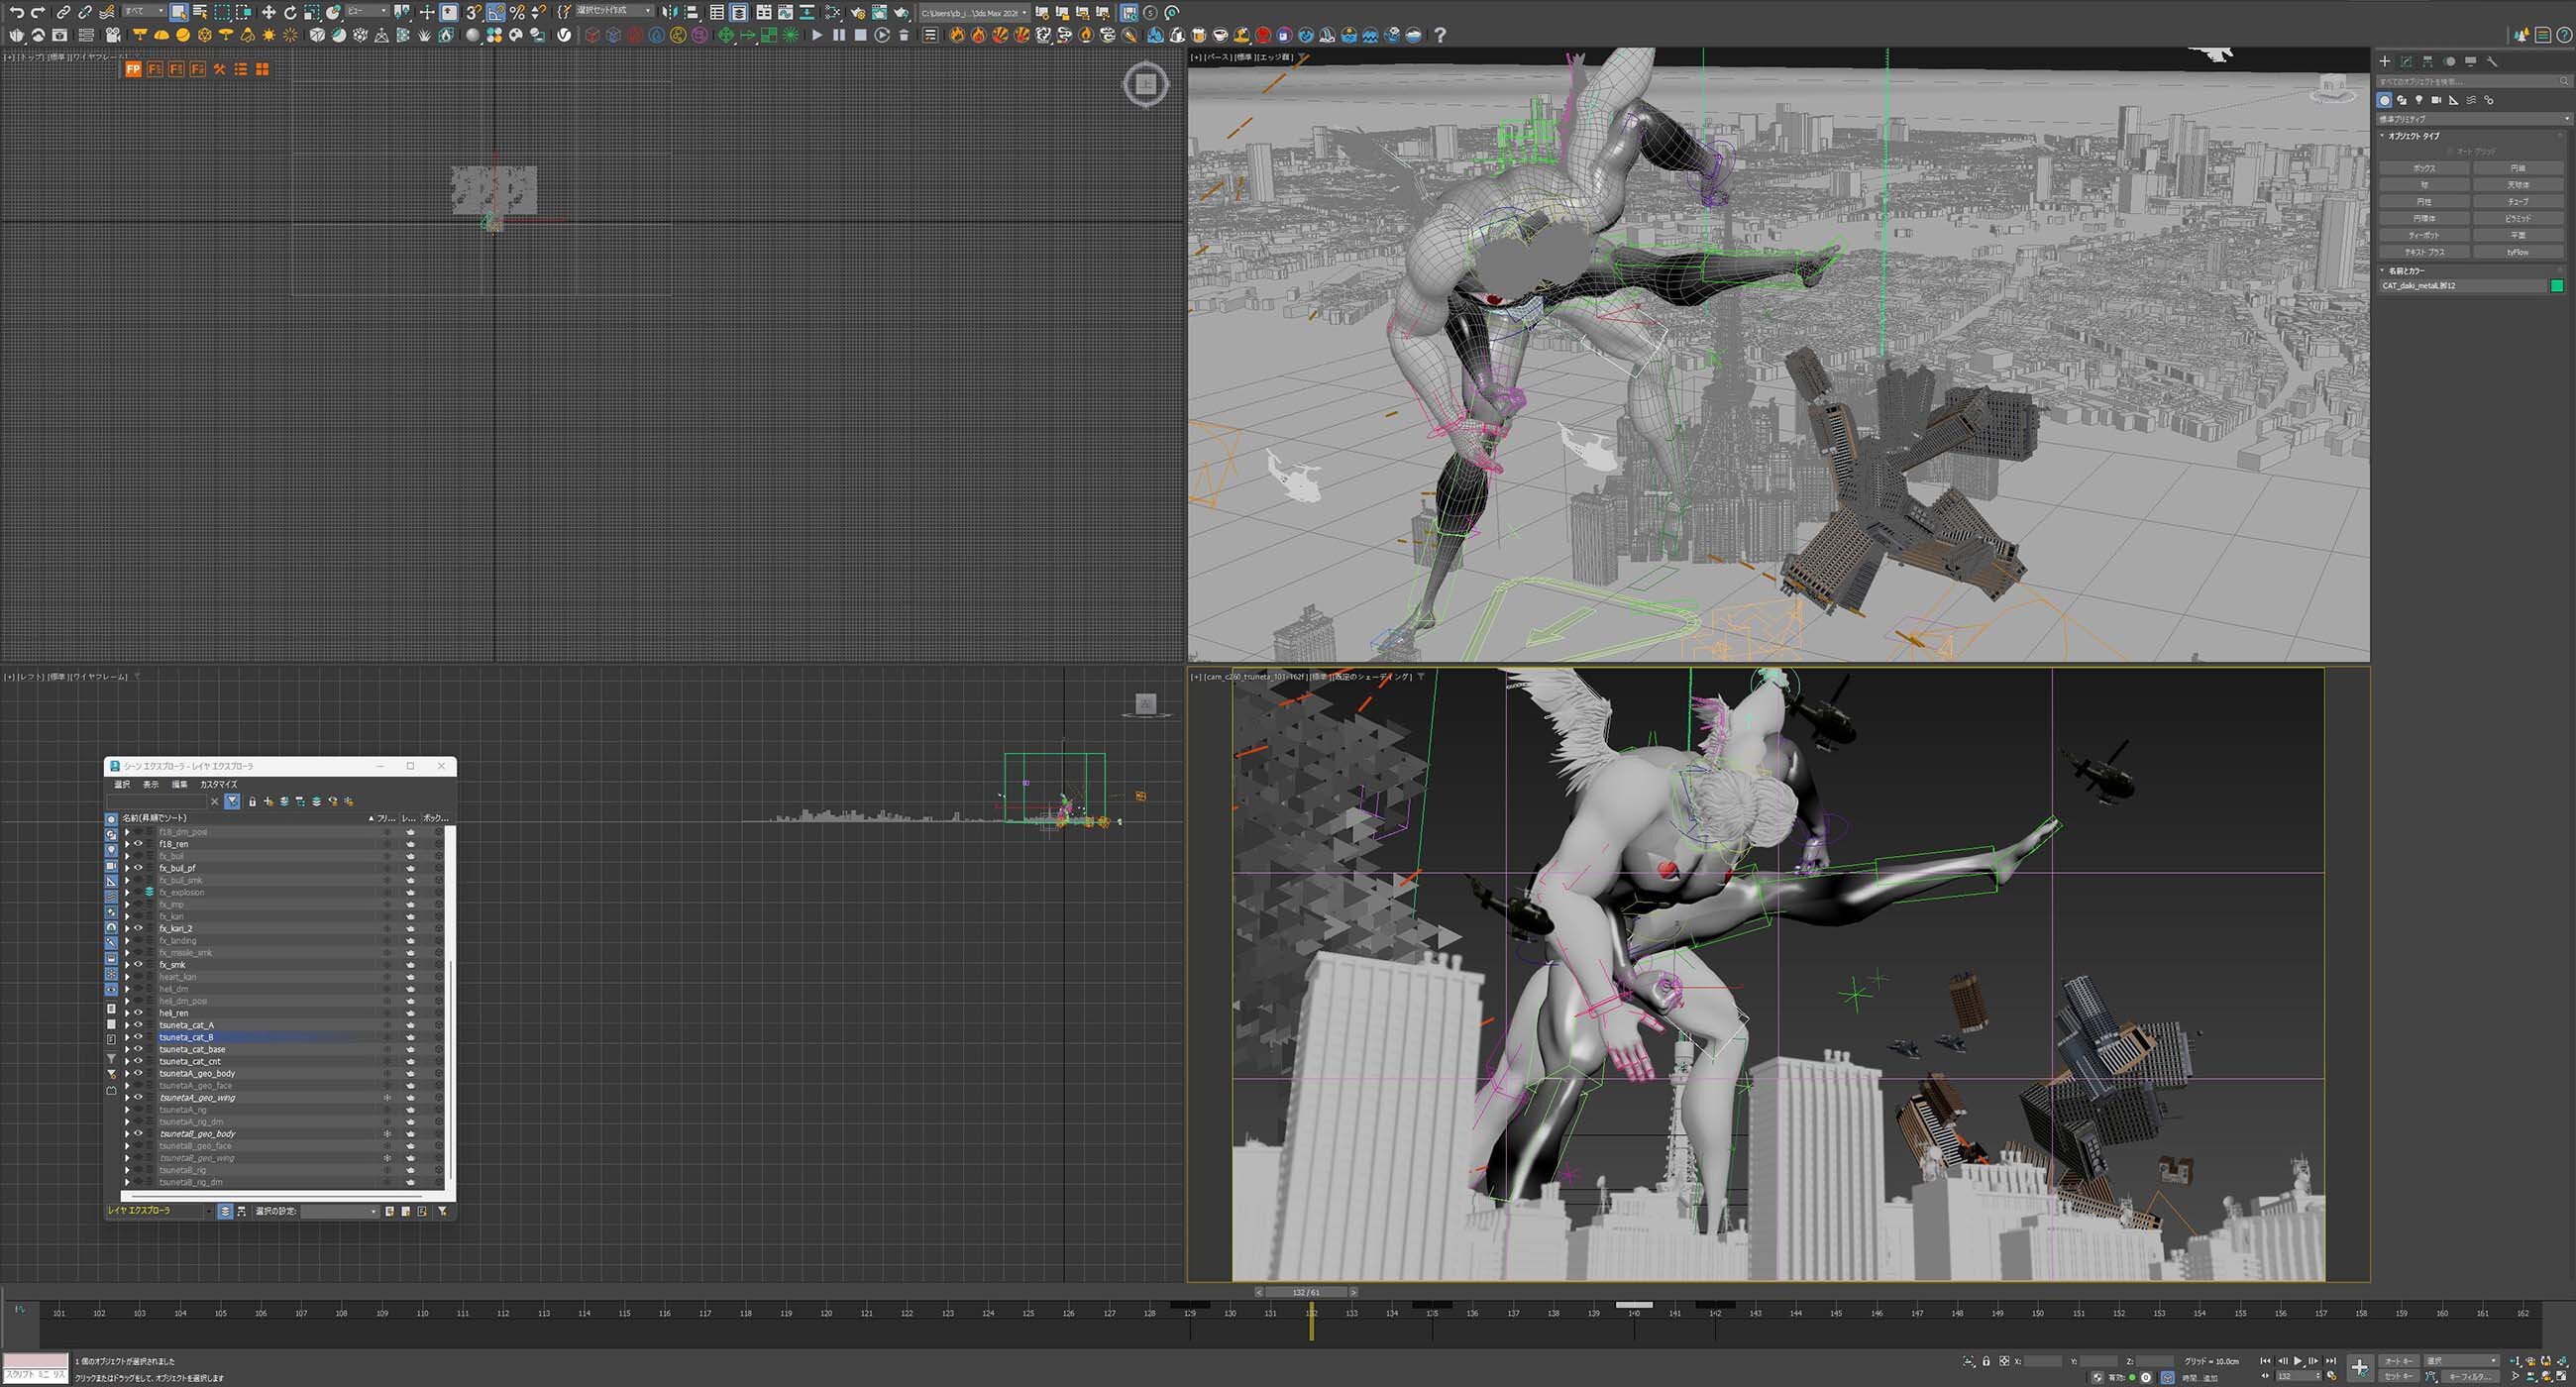The image size is (2576, 1387).
Task: Select the Rotate transform tool
Action: [x=290, y=12]
